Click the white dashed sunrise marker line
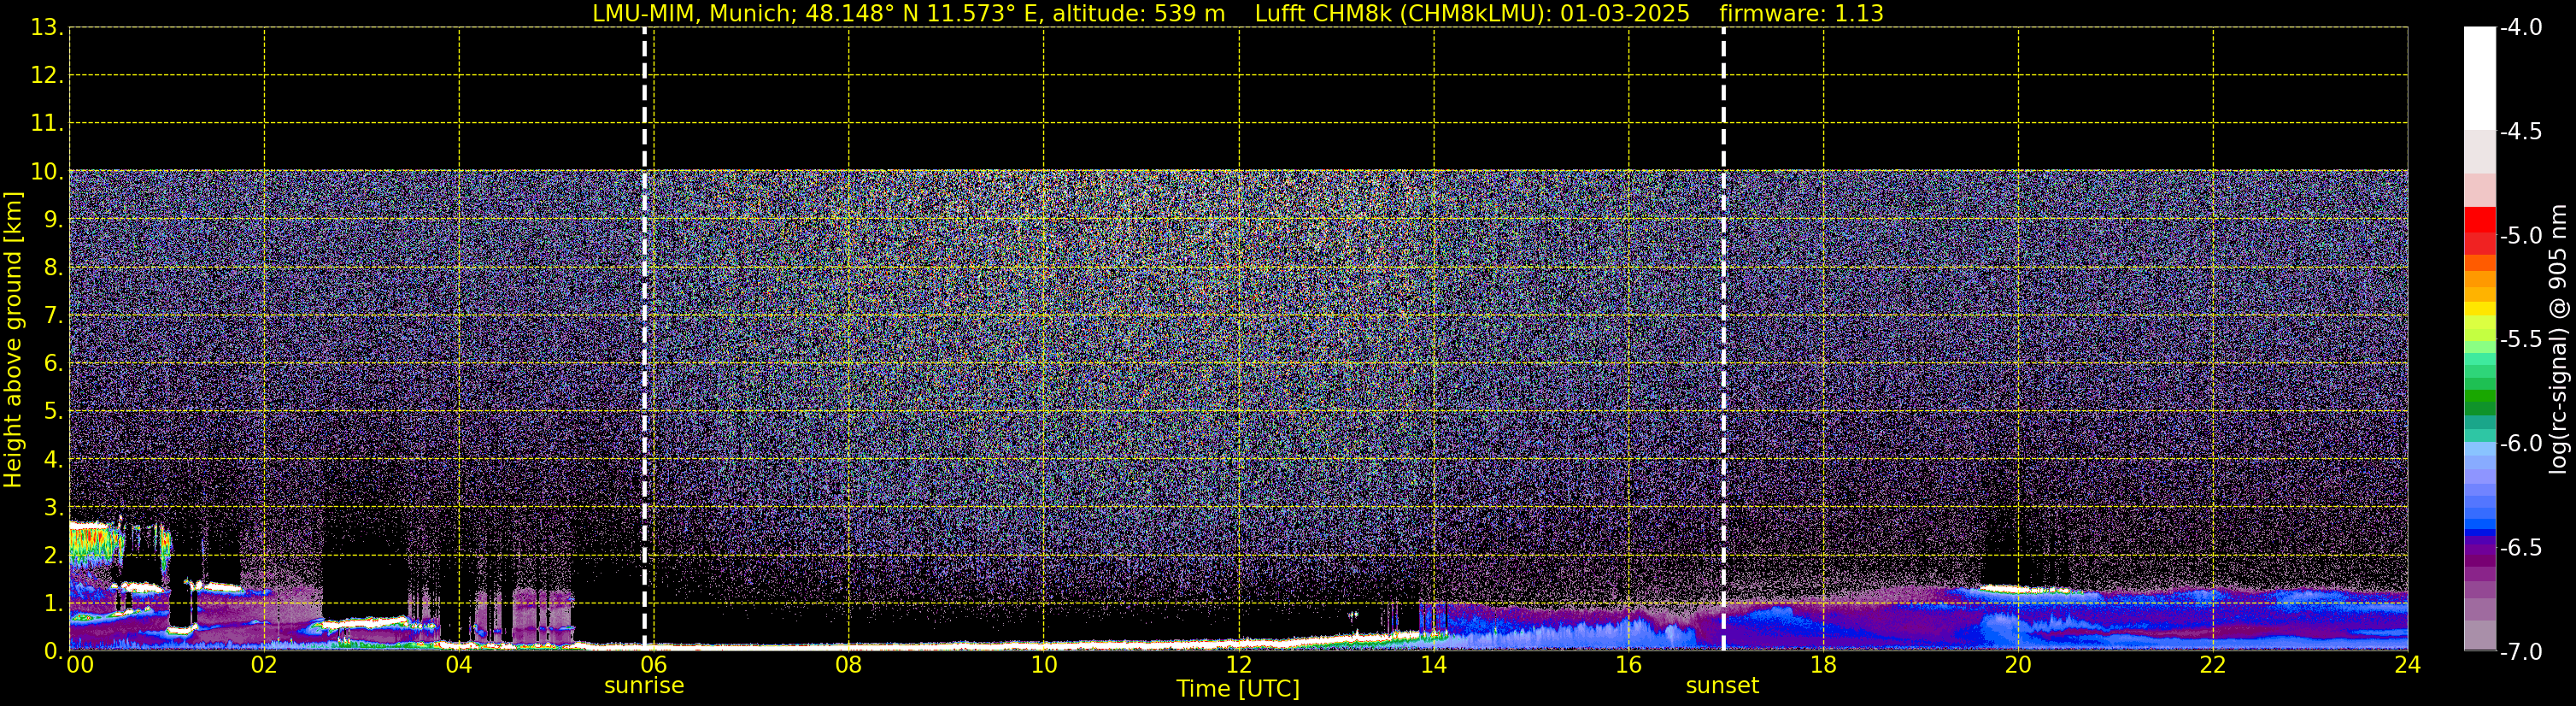The image size is (2576, 706). click(x=644, y=338)
